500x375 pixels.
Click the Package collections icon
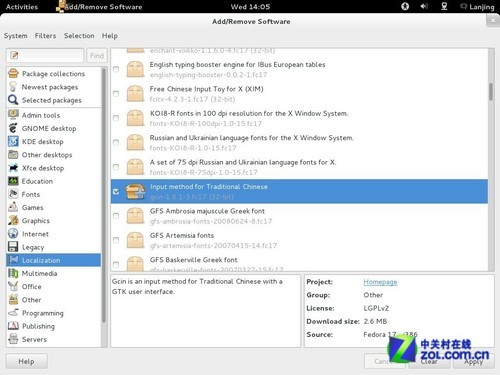click(13, 73)
